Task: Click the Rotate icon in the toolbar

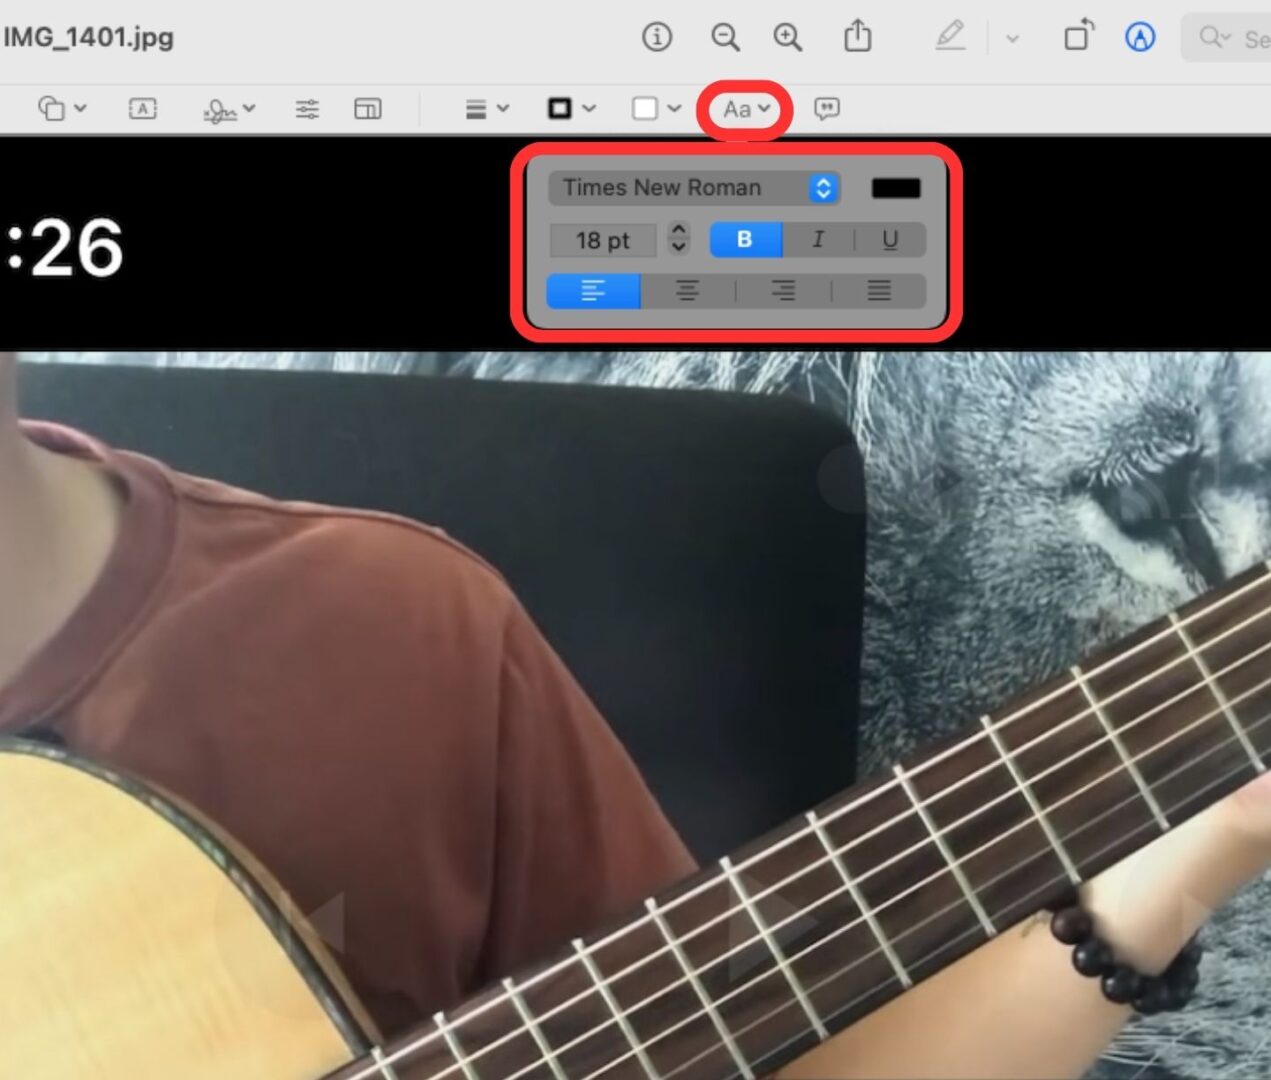Action: (x=1078, y=38)
